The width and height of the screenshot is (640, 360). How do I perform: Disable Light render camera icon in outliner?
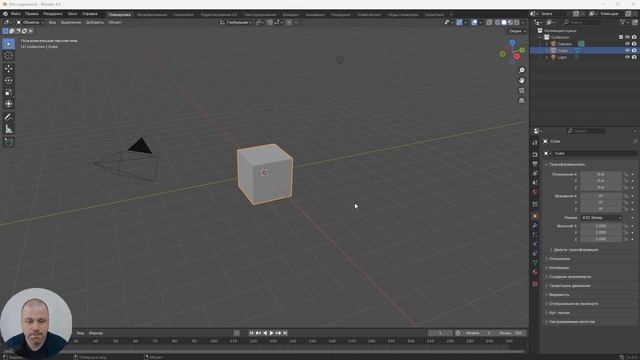634,57
